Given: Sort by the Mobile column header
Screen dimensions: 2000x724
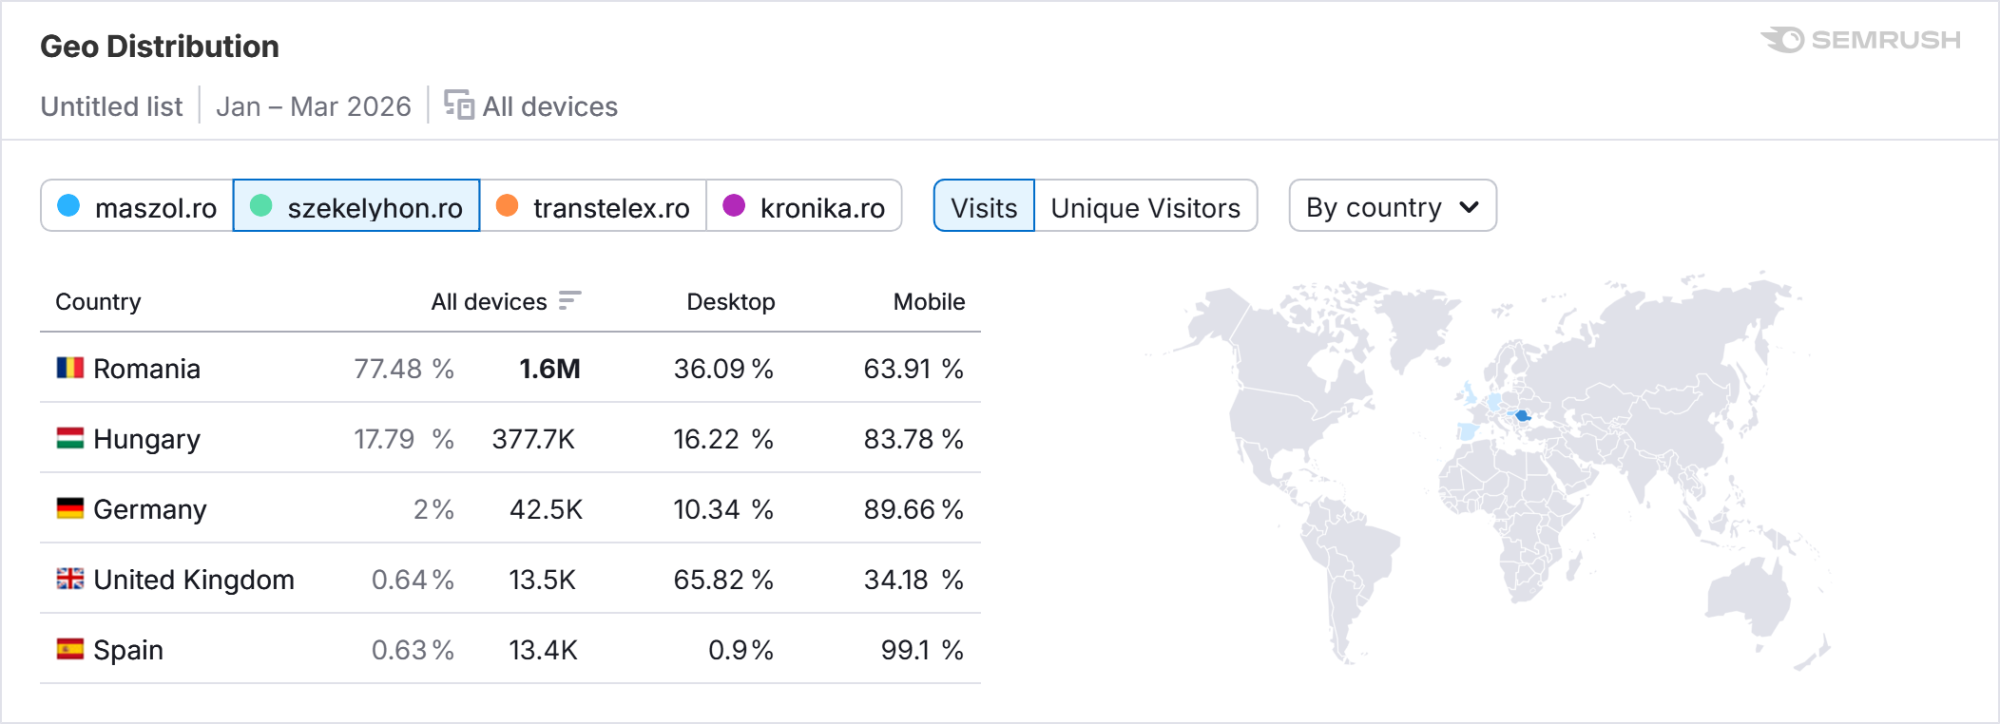Looking at the screenshot, I should (929, 302).
